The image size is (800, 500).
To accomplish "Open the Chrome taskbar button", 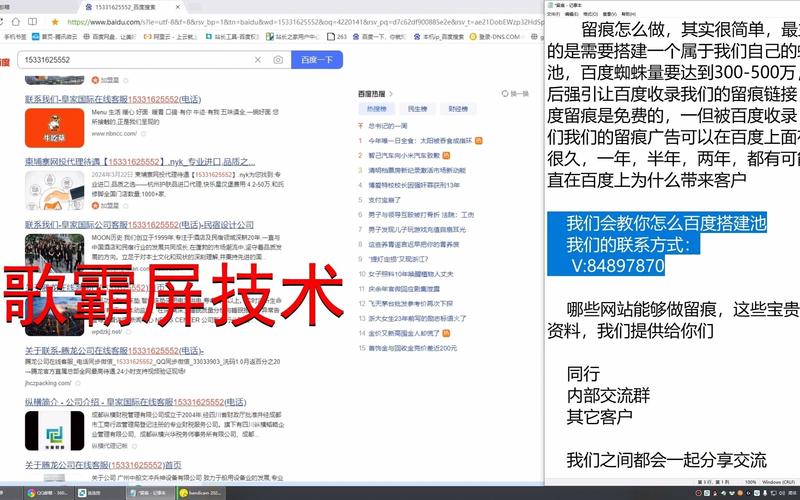I will (47, 493).
